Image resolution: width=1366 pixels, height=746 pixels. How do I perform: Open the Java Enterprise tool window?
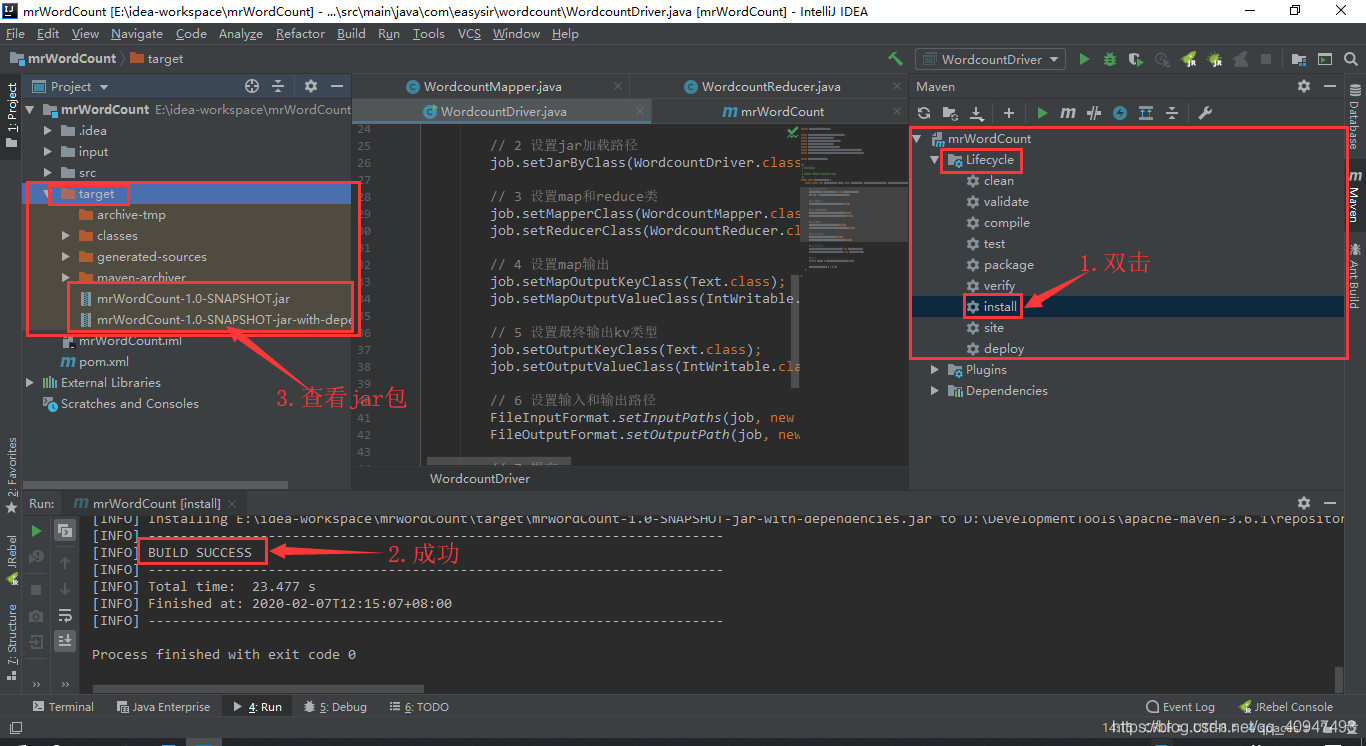click(x=163, y=707)
